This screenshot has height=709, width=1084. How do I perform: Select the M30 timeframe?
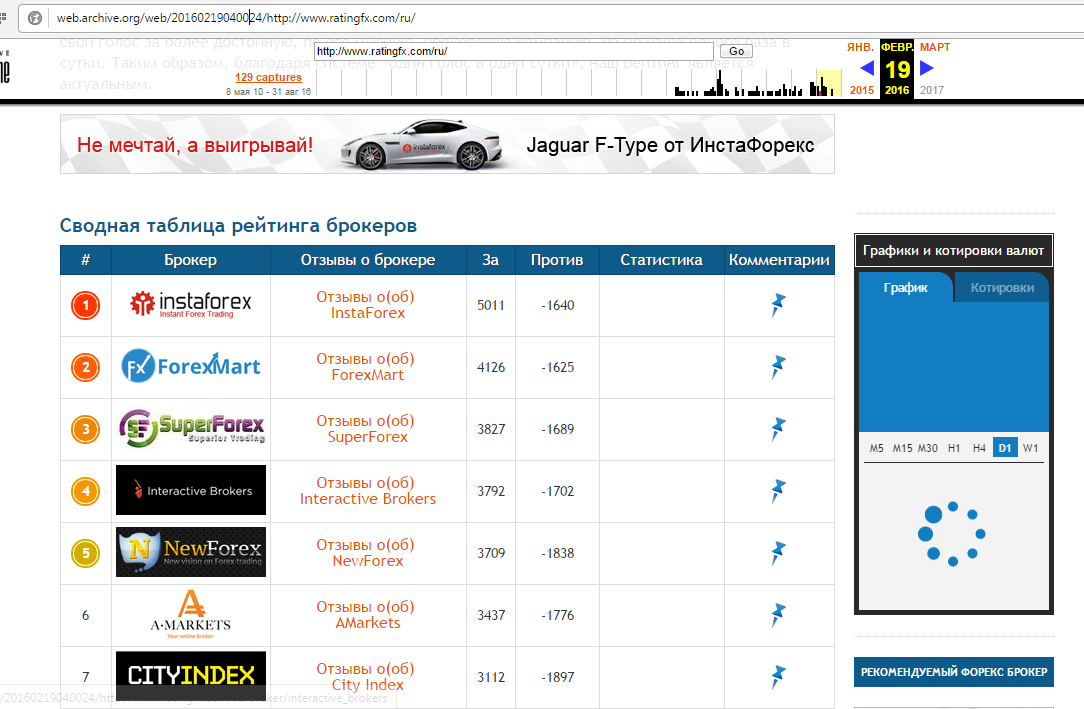[928, 448]
